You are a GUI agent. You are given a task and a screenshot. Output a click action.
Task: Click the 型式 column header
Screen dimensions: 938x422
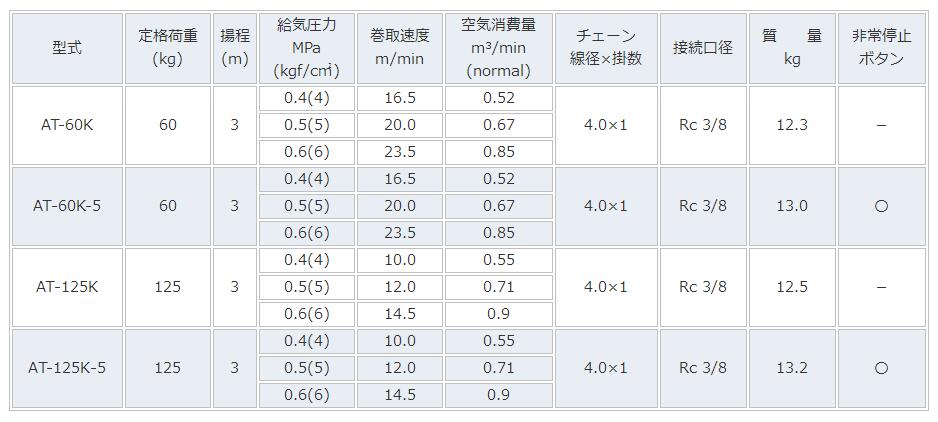point(67,48)
